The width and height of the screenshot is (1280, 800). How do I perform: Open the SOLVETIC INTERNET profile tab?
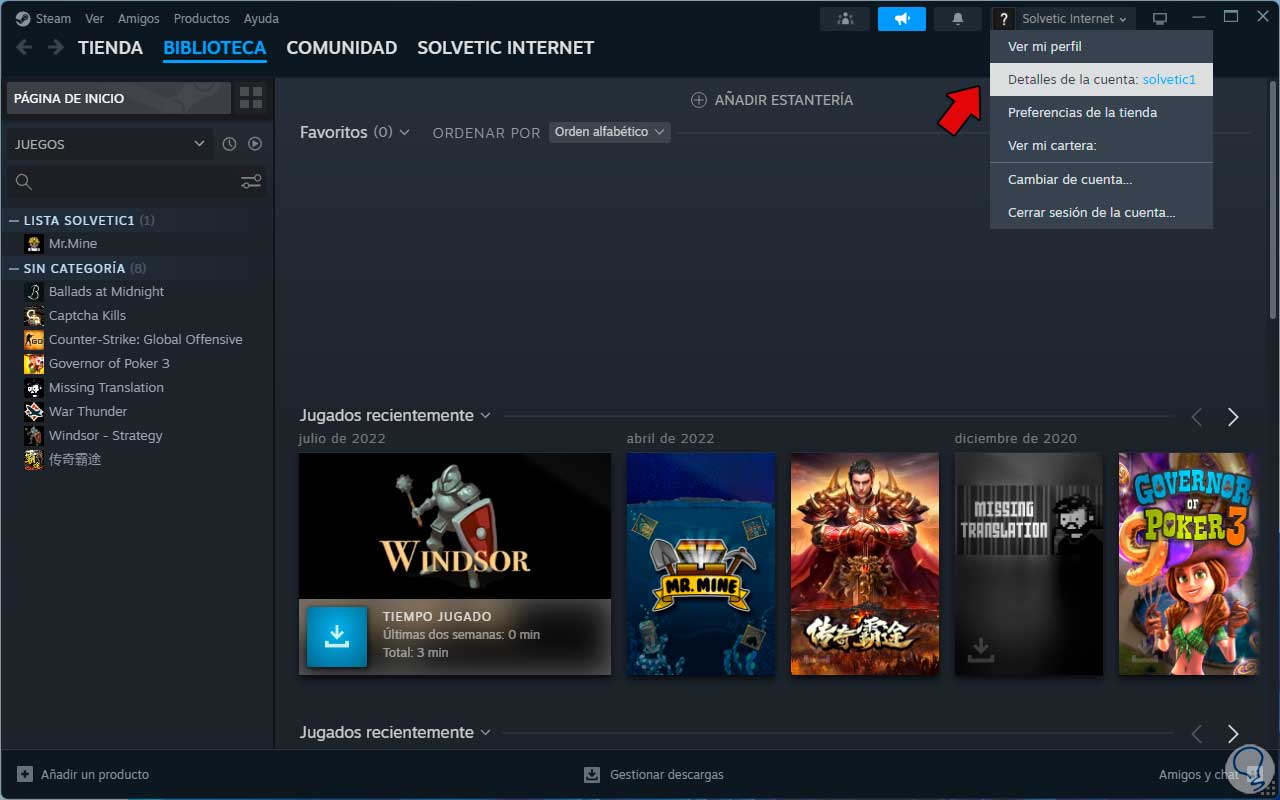point(506,47)
